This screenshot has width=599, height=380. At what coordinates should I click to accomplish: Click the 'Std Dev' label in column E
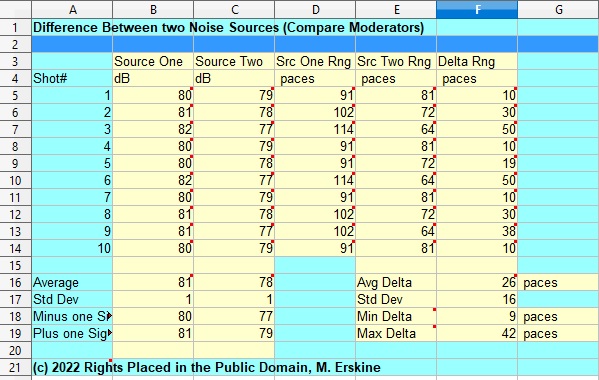396,299
